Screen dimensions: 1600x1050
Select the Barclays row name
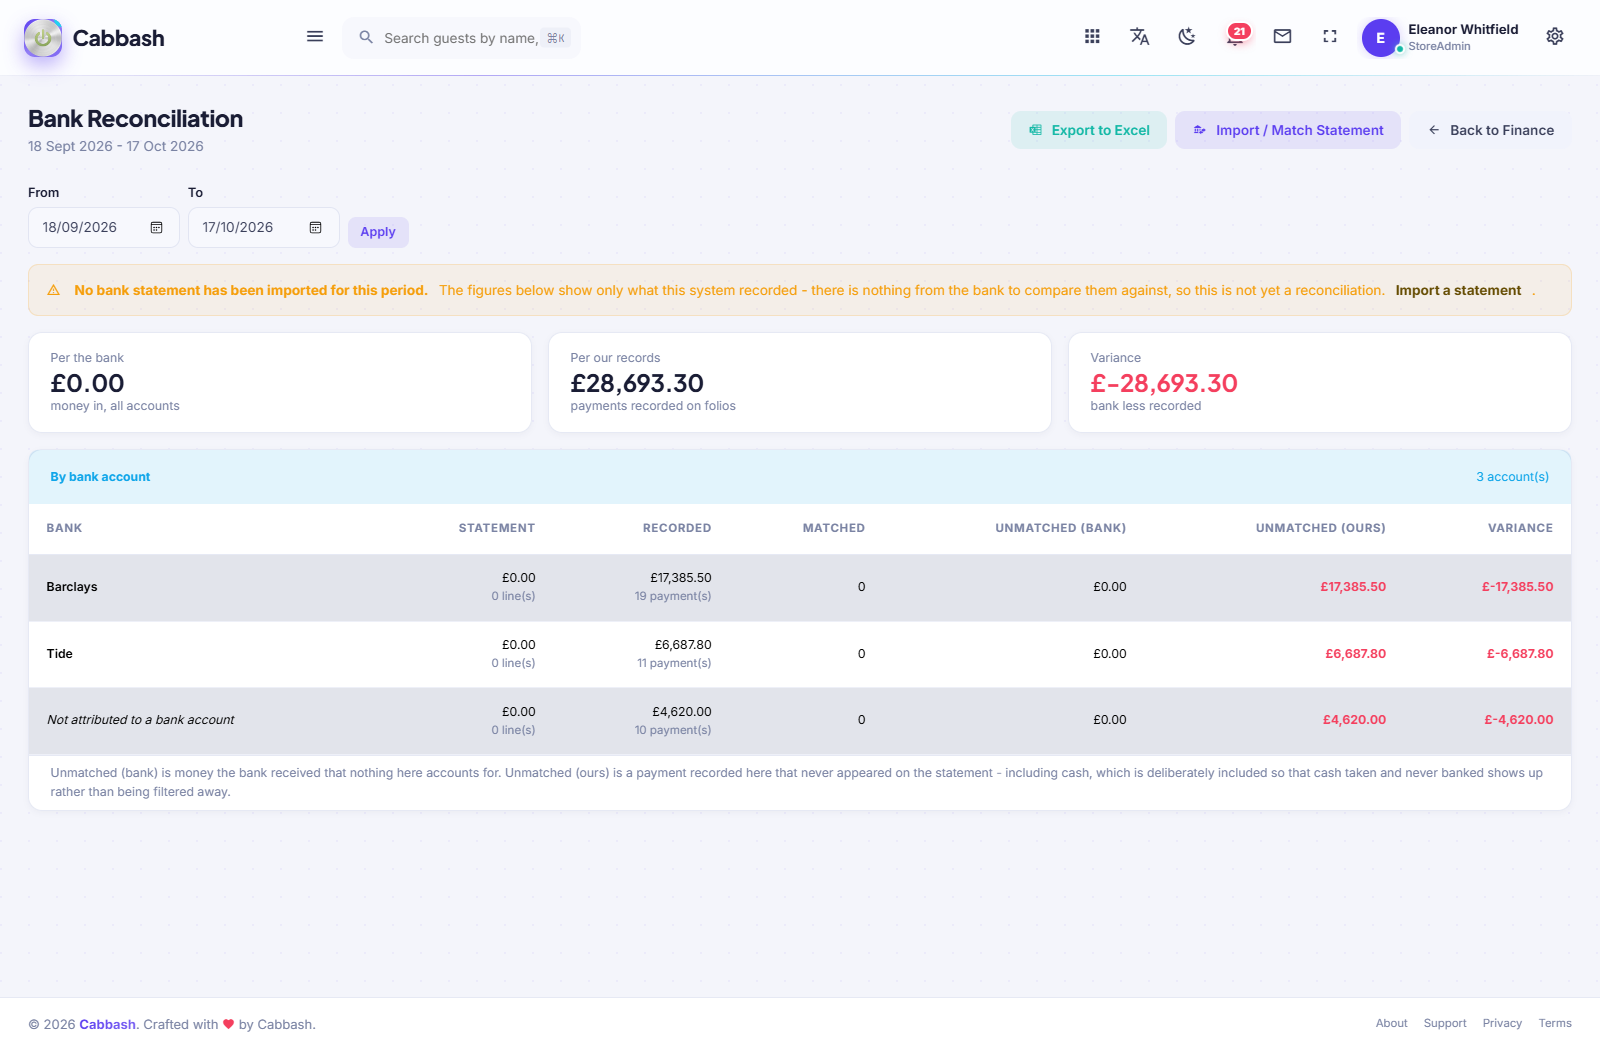pos(72,587)
